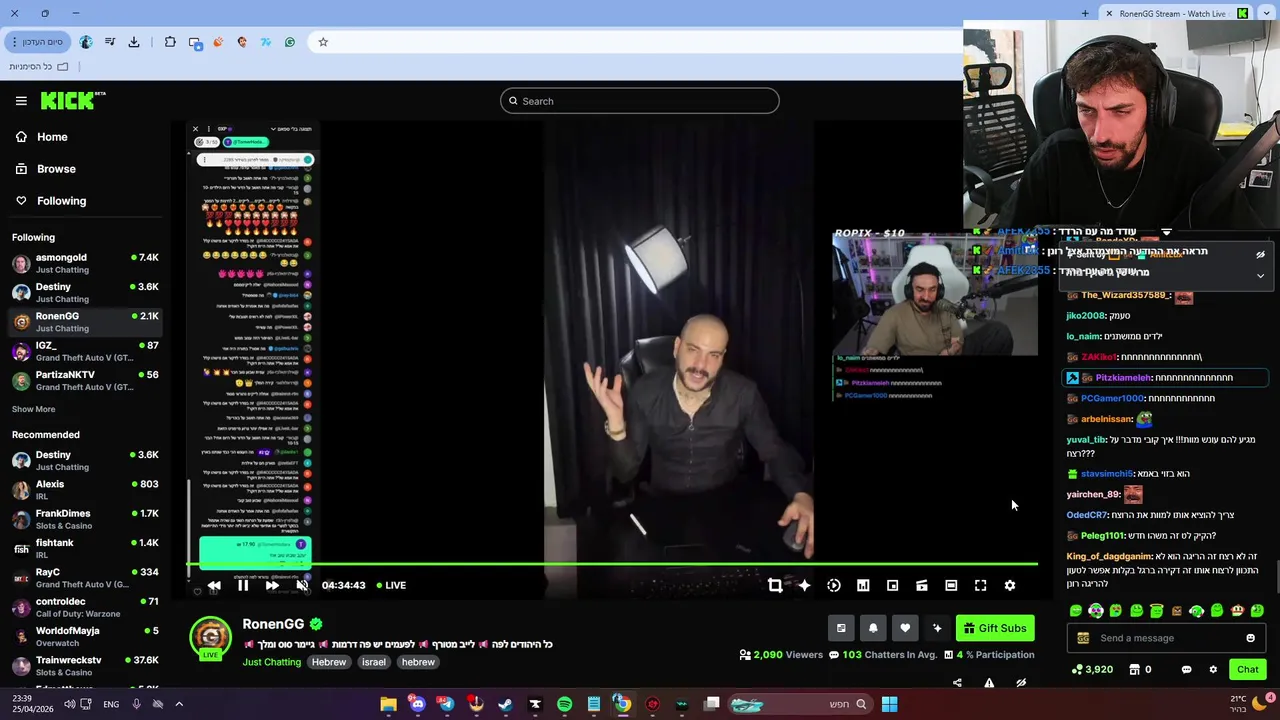This screenshot has width=1280, height=720.
Task: Toggle theater mode in player
Action: click(x=951, y=586)
